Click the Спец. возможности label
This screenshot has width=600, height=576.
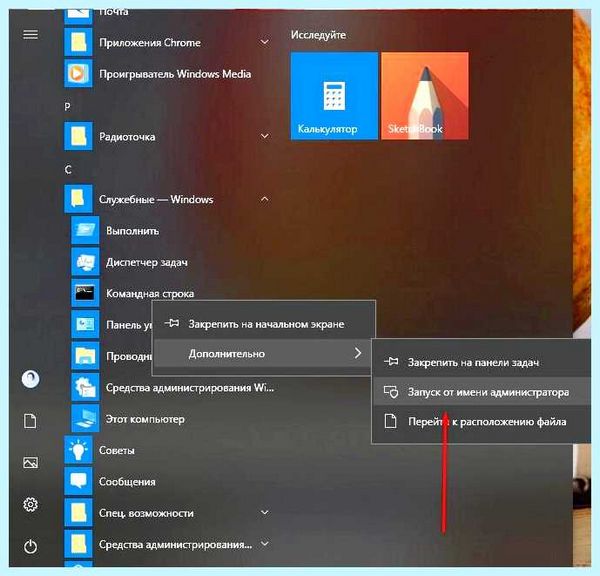coord(146,513)
